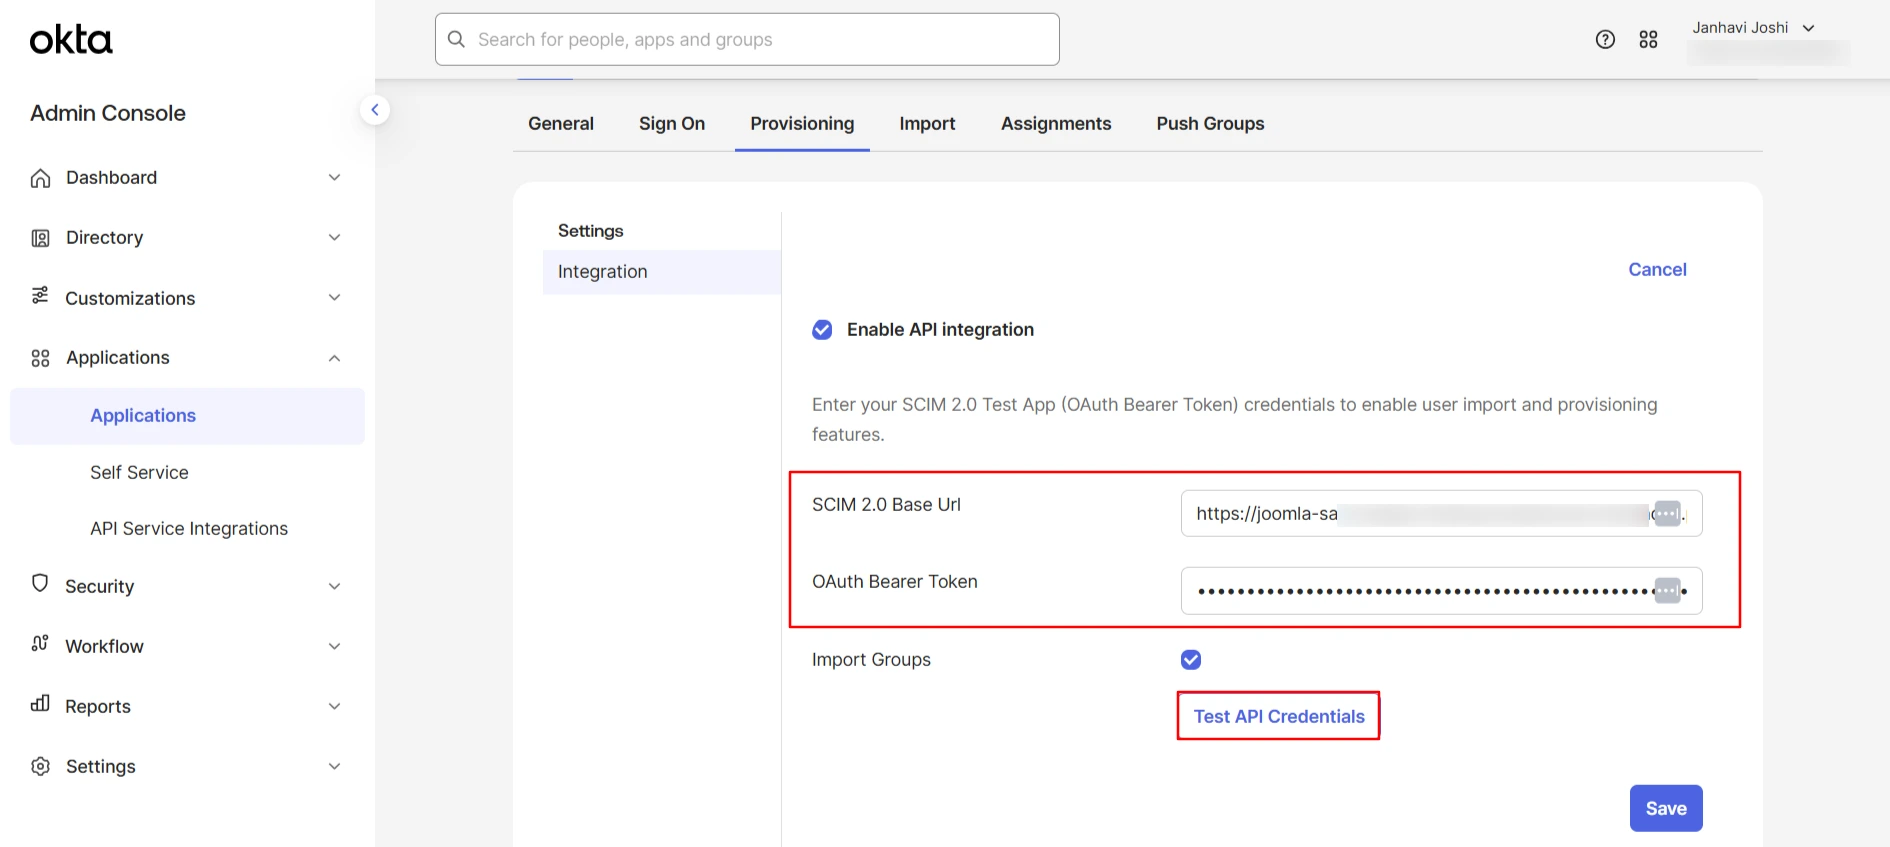The image size is (1890, 847).
Task: Click the OAuth Bearer Token label
Action: pyautogui.click(x=895, y=582)
